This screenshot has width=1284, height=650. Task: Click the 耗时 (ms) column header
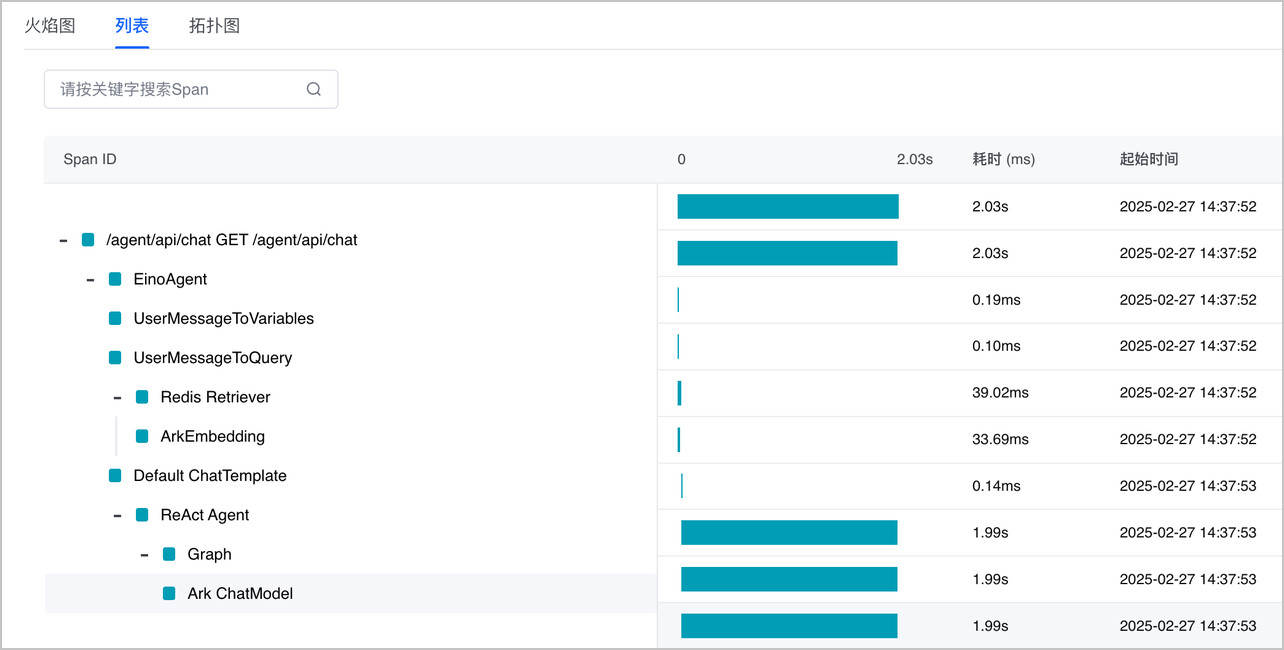[1003, 159]
